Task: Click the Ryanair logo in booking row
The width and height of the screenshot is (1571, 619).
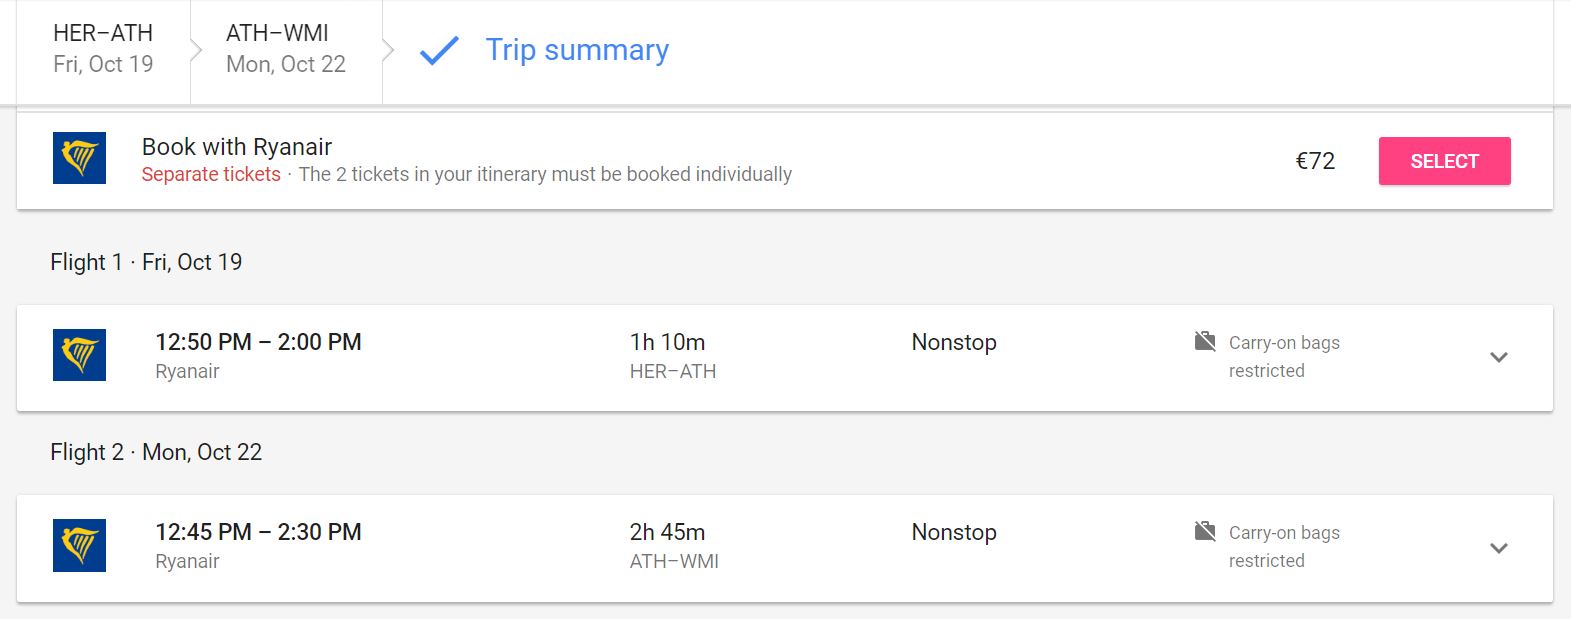Action: (79, 158)
